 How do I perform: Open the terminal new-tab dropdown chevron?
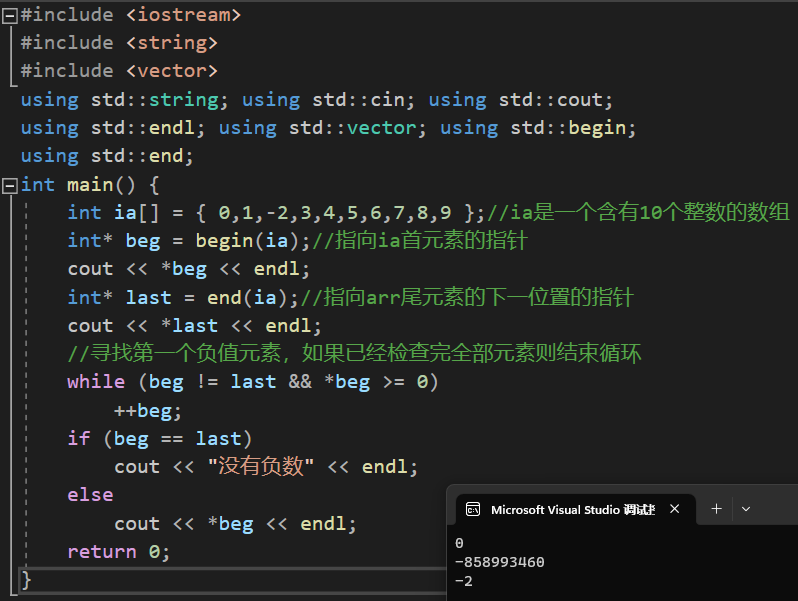[x=745, y=509]
